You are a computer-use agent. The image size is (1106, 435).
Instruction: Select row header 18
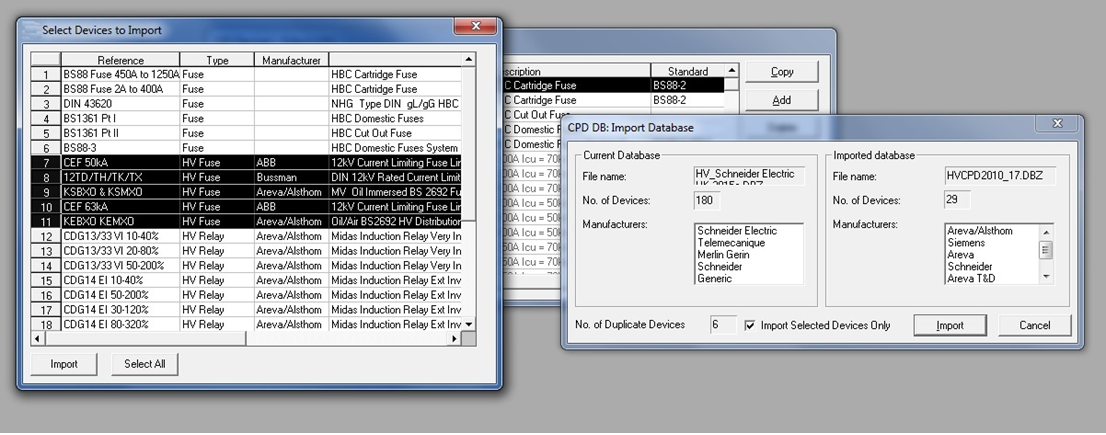(x=46, y=324)
